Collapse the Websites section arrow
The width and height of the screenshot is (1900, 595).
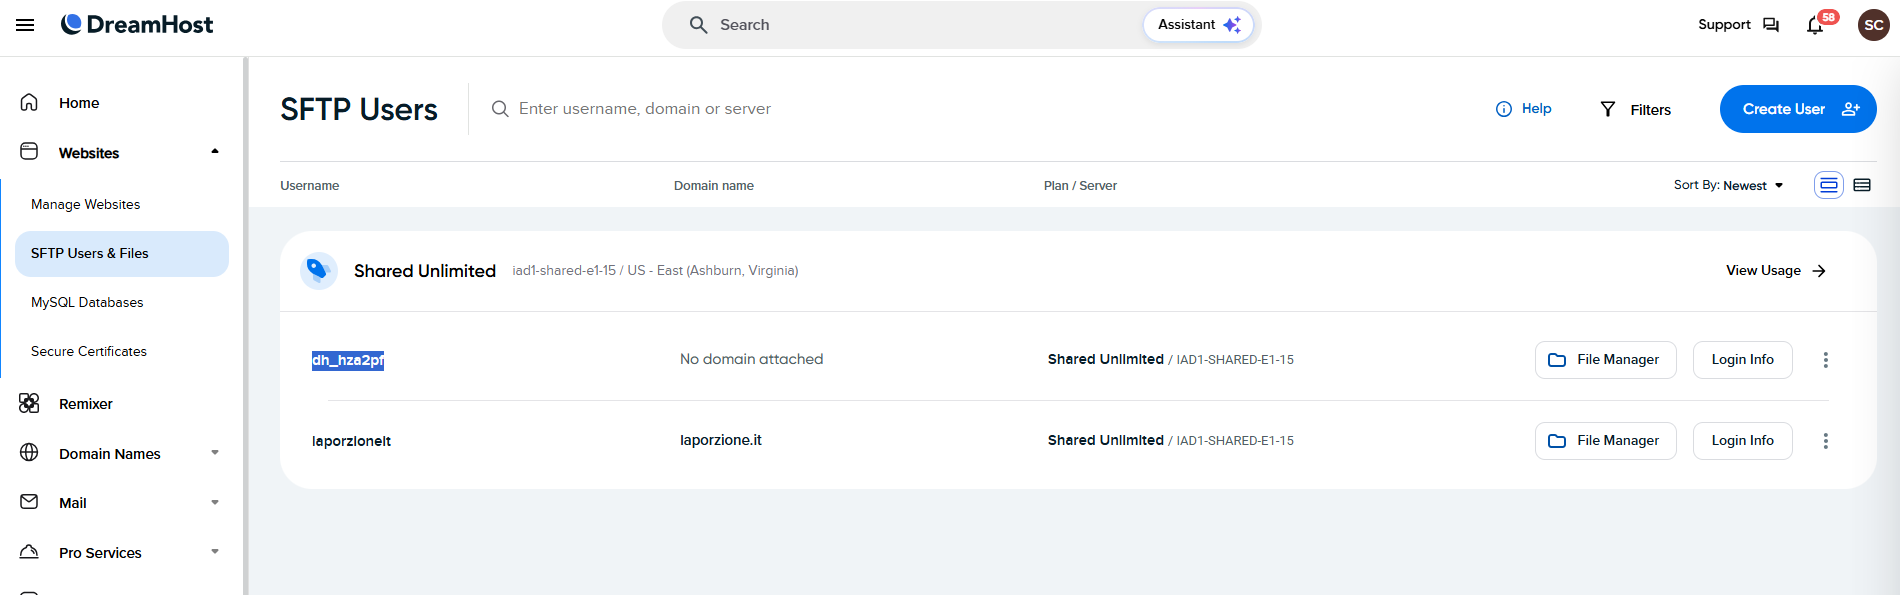point(214,152)
